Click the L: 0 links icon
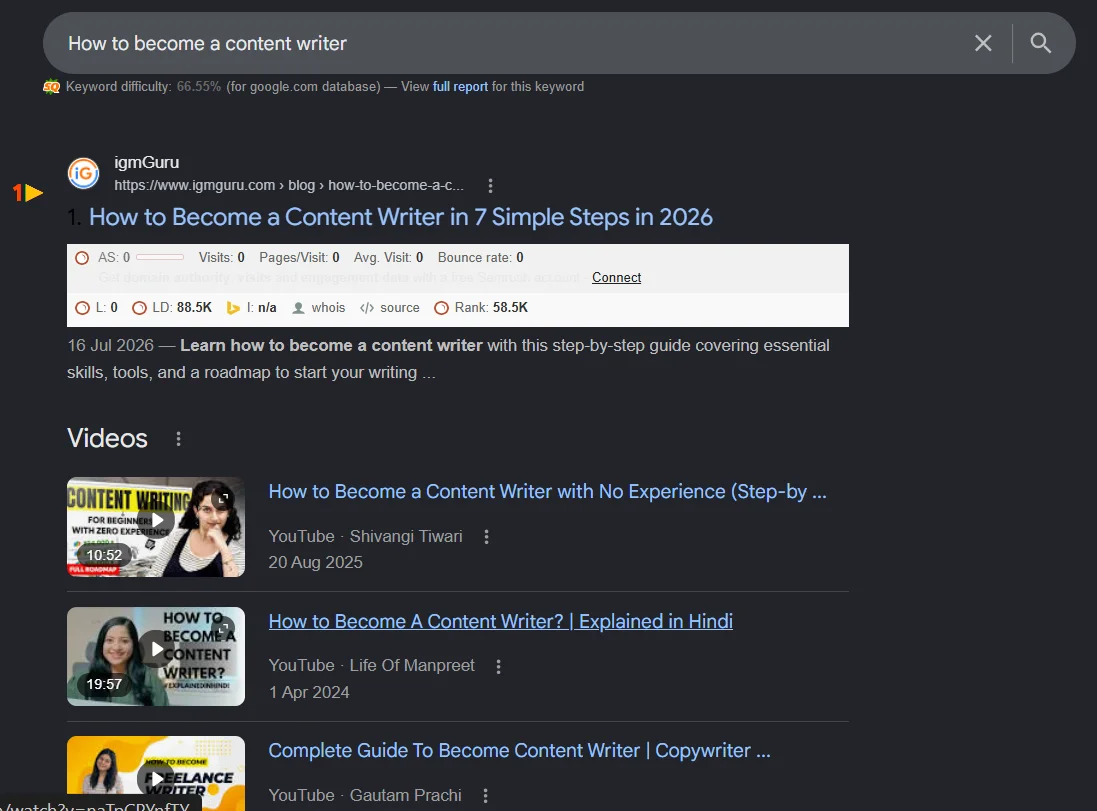1097x811 pixels. pos(82,308)
